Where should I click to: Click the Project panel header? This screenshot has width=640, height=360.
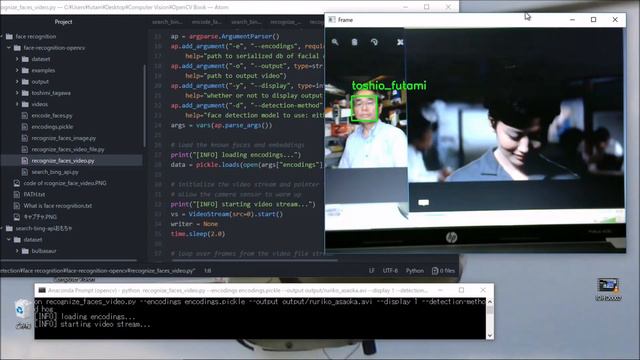pyautogui.click(x=63, y=22)
